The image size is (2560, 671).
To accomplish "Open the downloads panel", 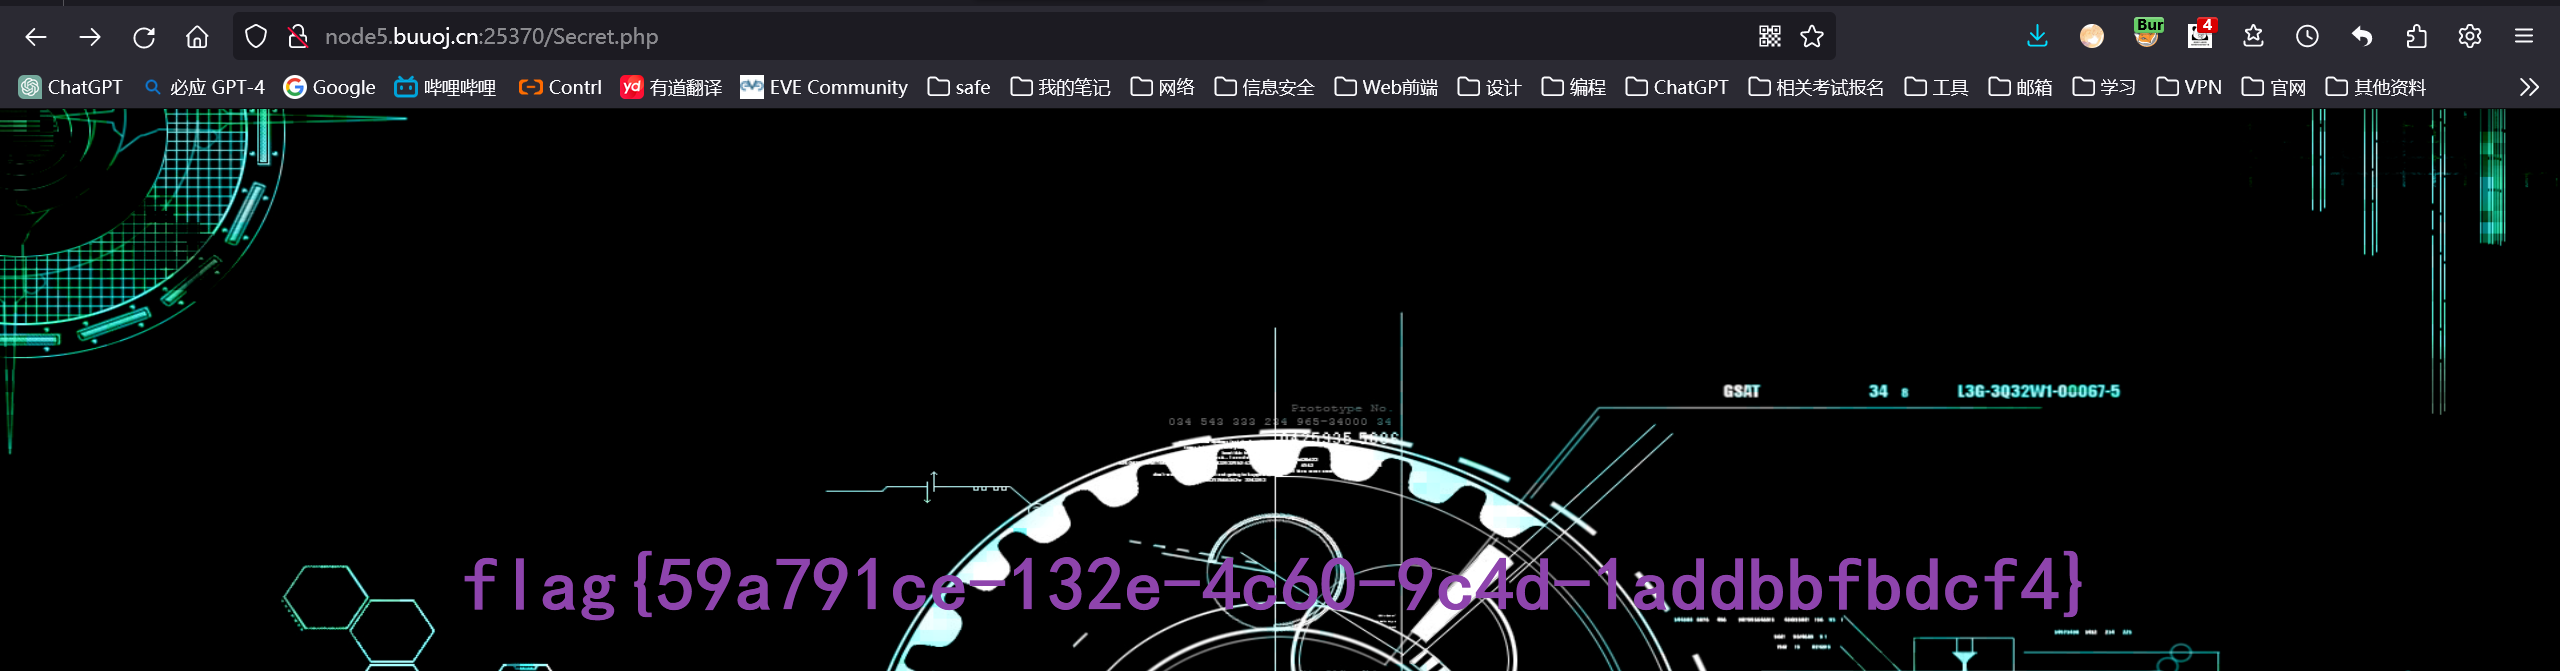I will 2037,37.
